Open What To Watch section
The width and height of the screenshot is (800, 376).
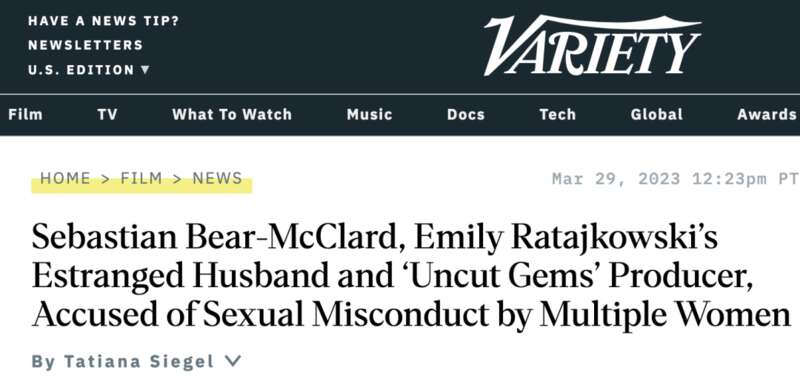(232, 114)
